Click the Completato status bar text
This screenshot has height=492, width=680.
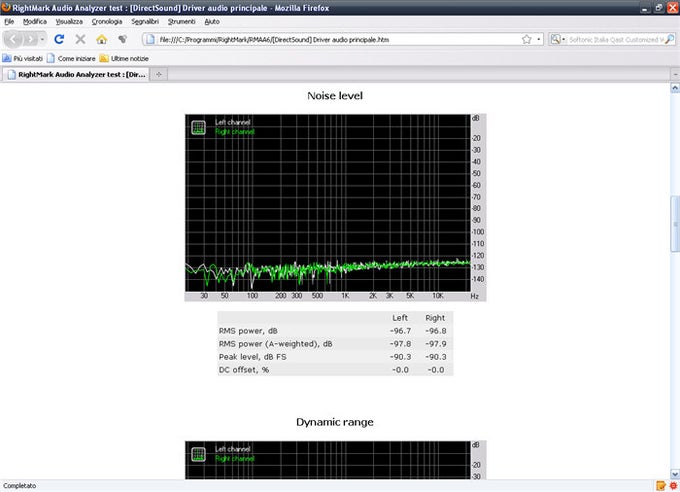20,485
